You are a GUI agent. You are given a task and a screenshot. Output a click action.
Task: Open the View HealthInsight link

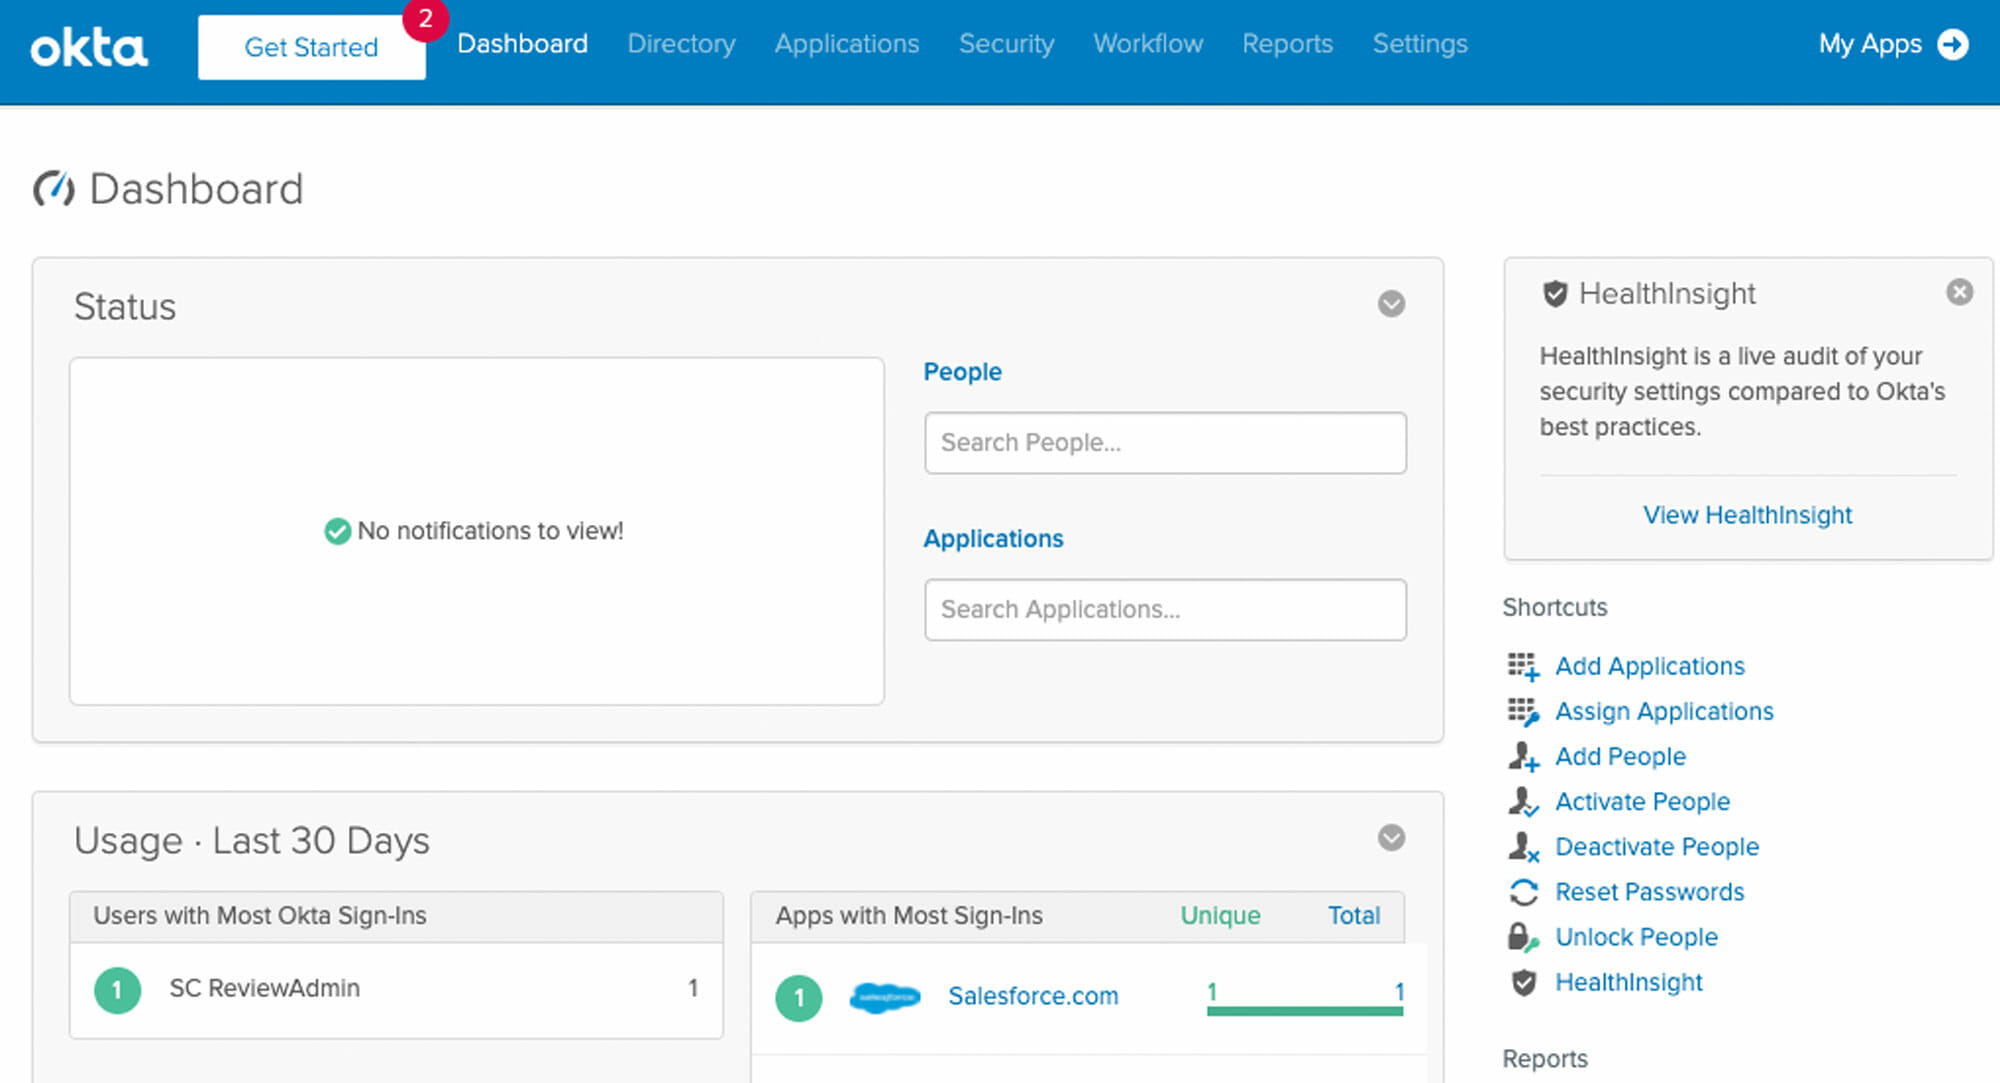tap(1747, 515)
